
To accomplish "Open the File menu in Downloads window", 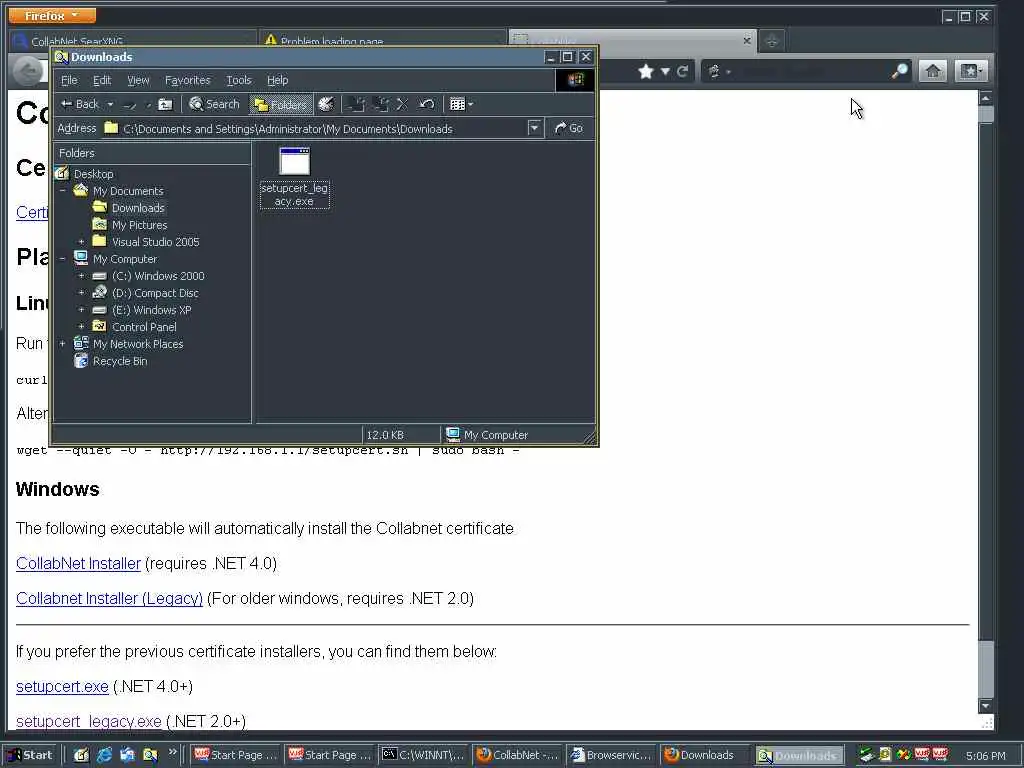I will point(69,80).
